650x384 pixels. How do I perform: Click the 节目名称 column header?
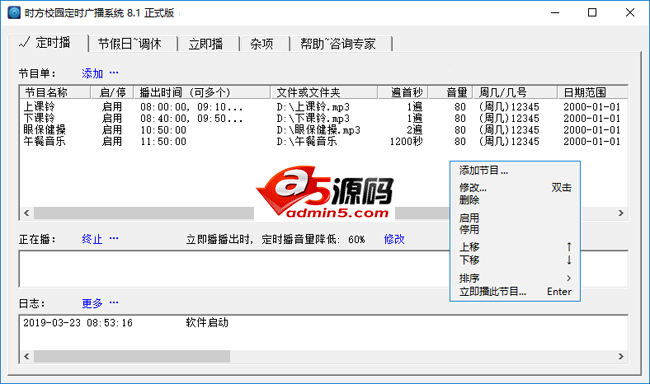[x=55, y=92]
